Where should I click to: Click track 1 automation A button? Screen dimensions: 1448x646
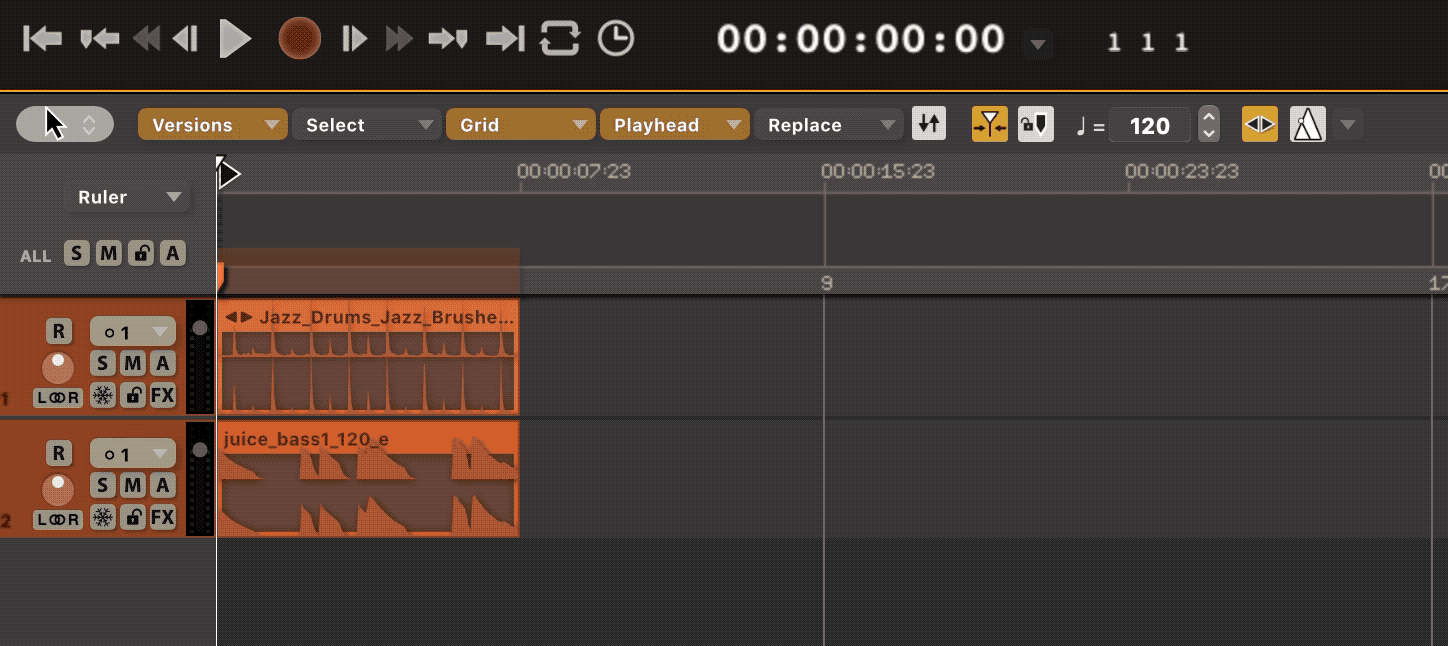click(x=162, y=363)
